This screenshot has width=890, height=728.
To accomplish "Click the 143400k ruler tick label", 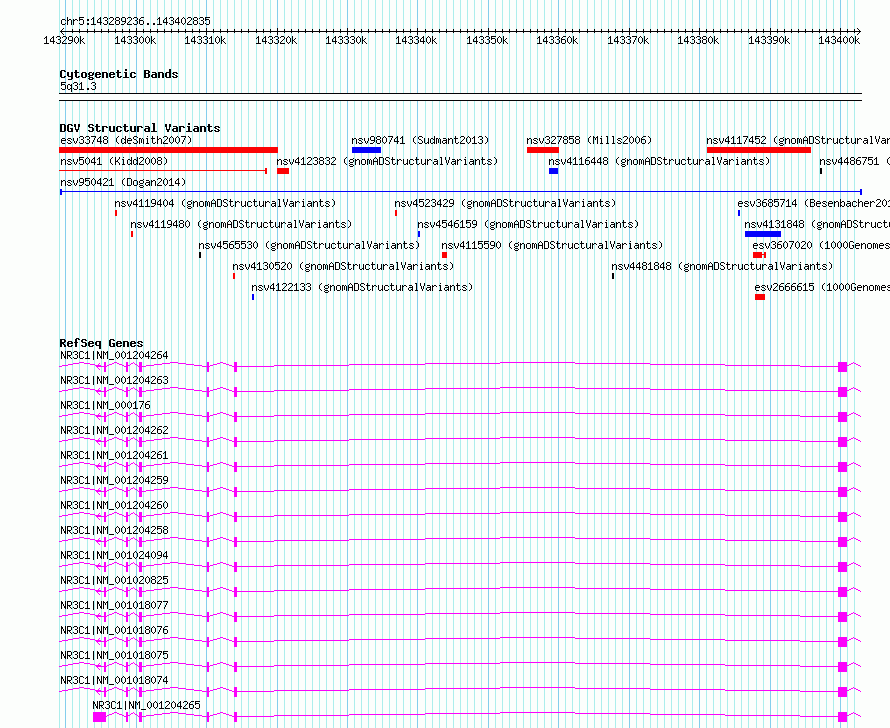I will [839, 40].
